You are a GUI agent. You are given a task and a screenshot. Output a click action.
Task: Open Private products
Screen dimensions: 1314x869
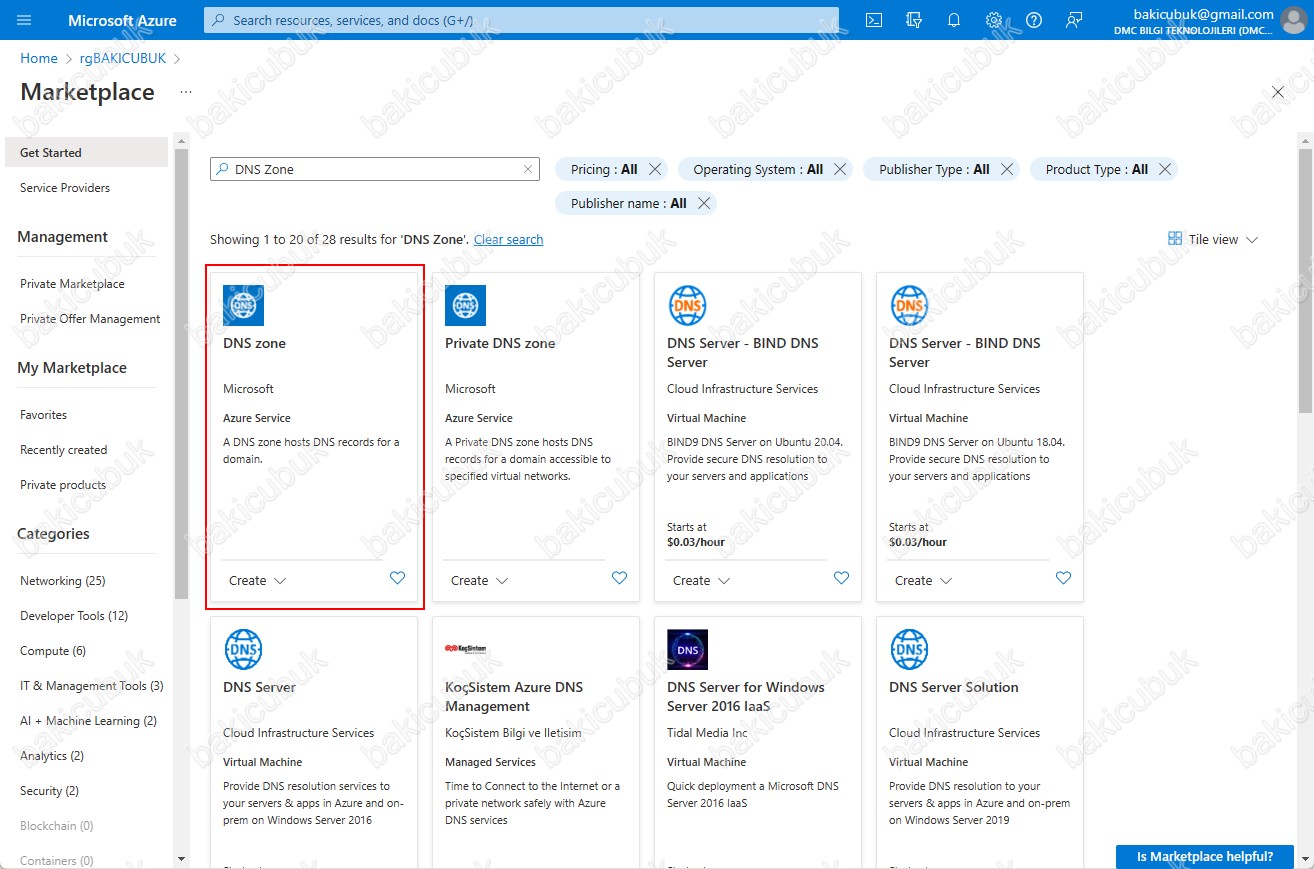[63, 485]
